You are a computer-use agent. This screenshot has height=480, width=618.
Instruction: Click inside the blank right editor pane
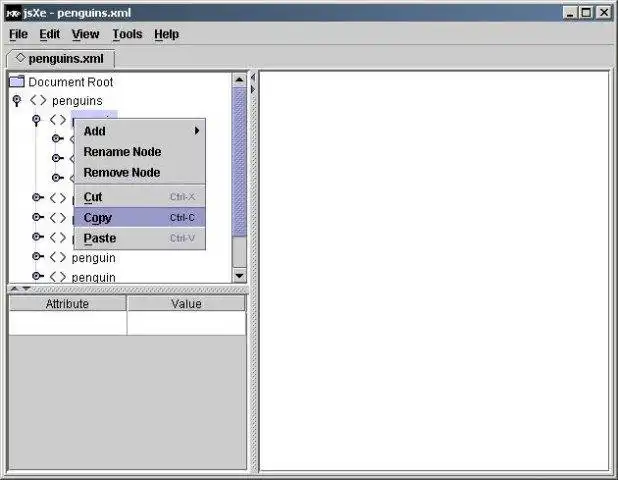(x=434, y=271)
